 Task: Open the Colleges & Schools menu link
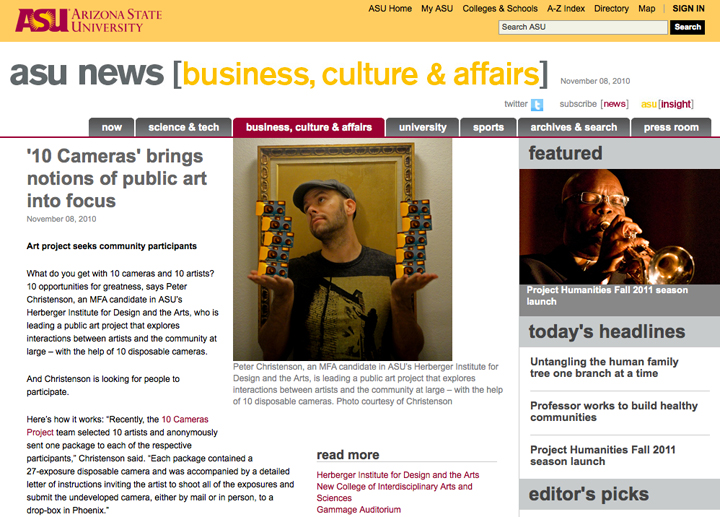tap(500, 9)
